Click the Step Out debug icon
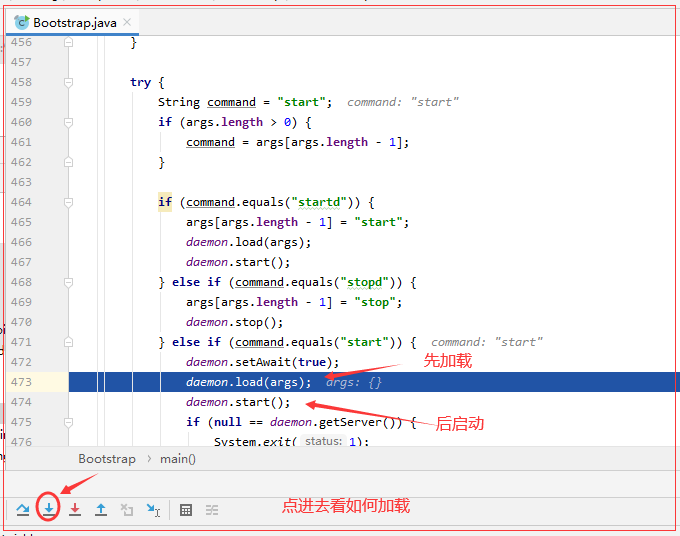 click(101, 509)
